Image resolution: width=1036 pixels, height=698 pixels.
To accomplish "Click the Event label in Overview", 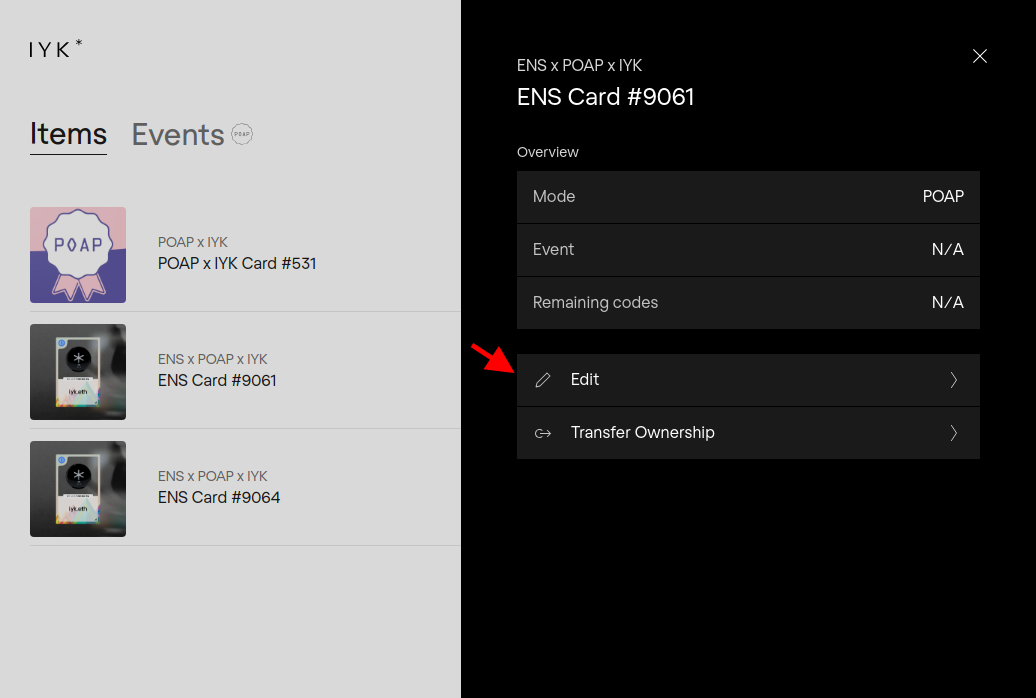I will [553, 249].
